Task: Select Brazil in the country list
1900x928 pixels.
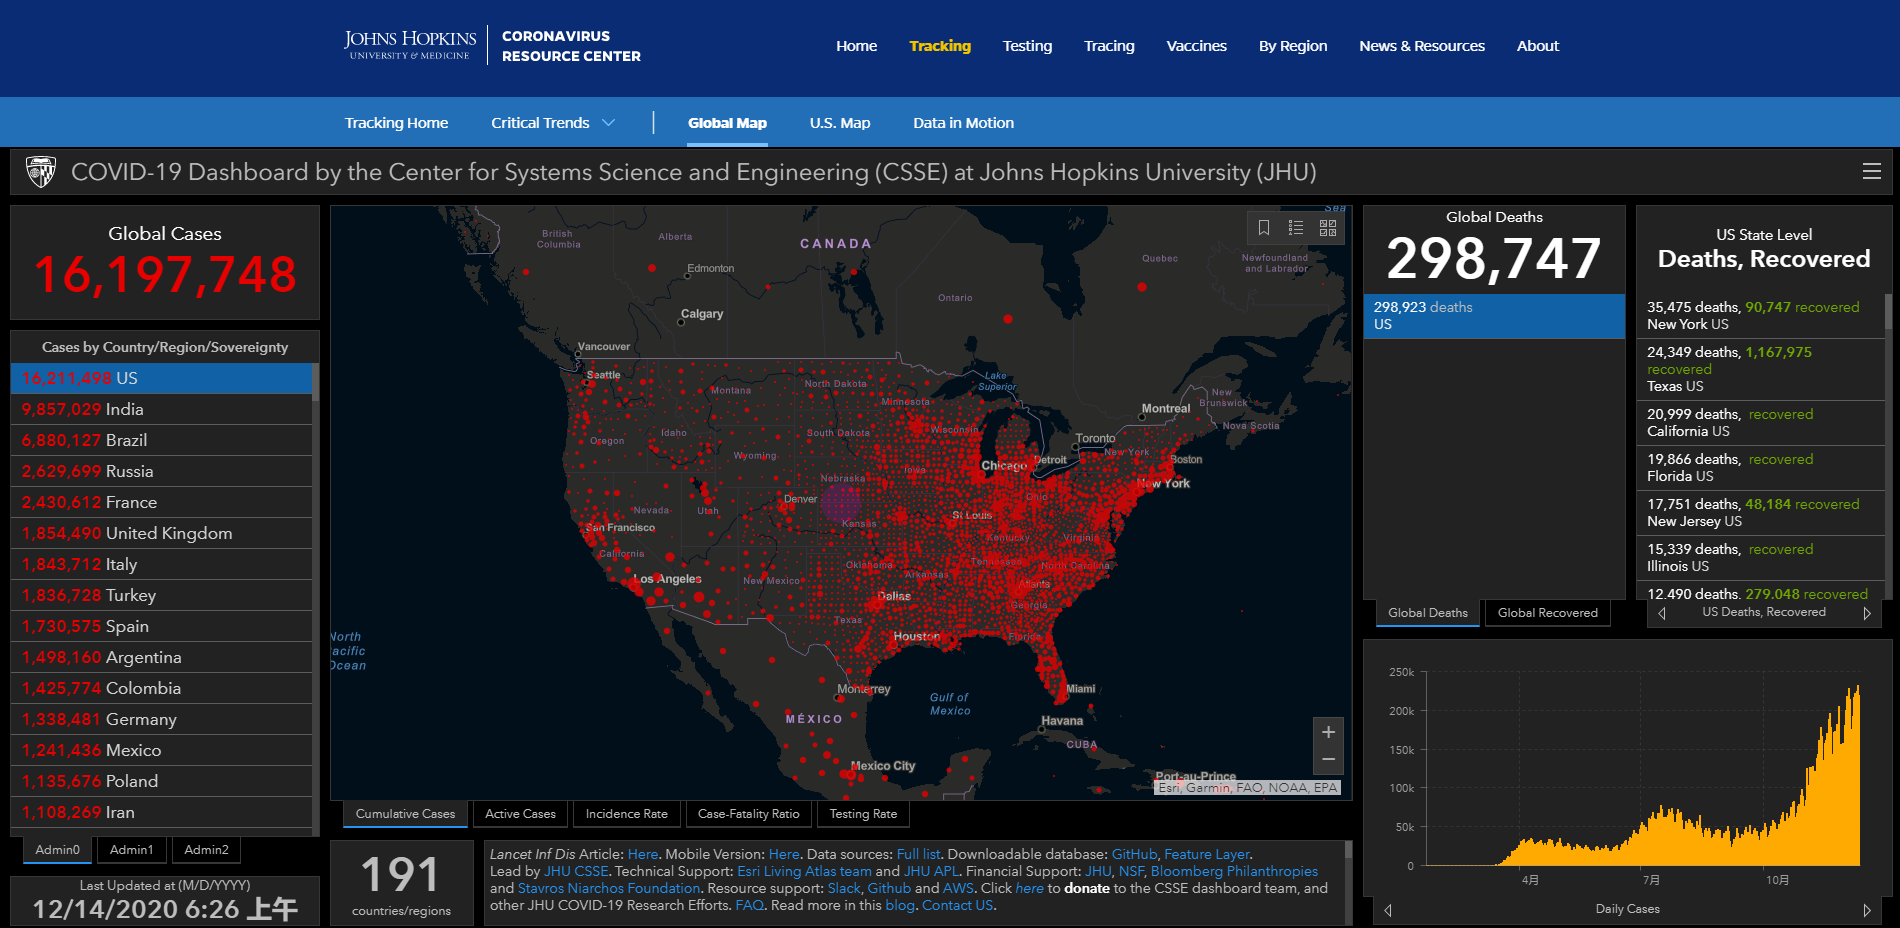Action: (x=161, y=440)
